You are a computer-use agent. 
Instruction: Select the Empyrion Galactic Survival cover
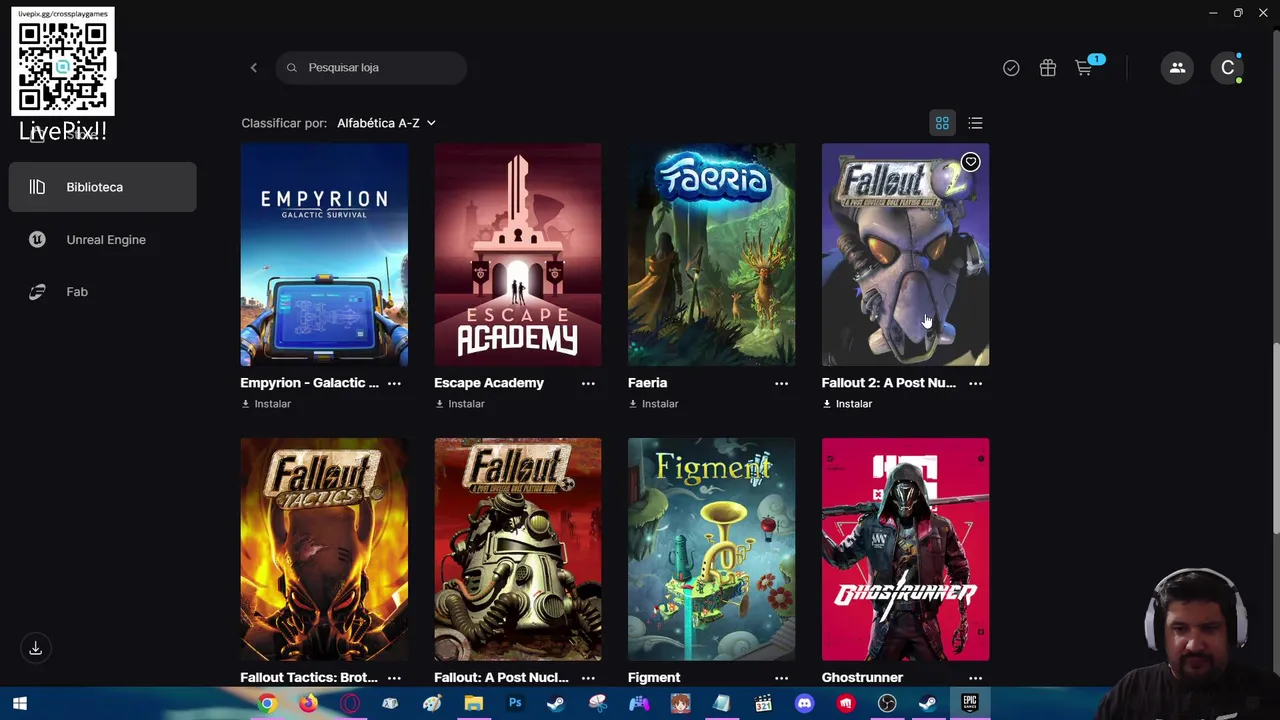click(x=324, y=255)
